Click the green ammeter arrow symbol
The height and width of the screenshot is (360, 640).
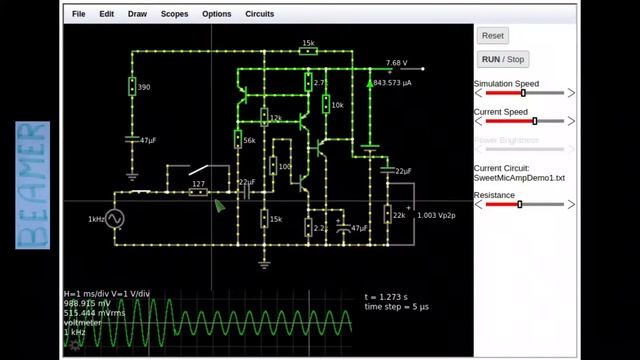tap(370, 84)
